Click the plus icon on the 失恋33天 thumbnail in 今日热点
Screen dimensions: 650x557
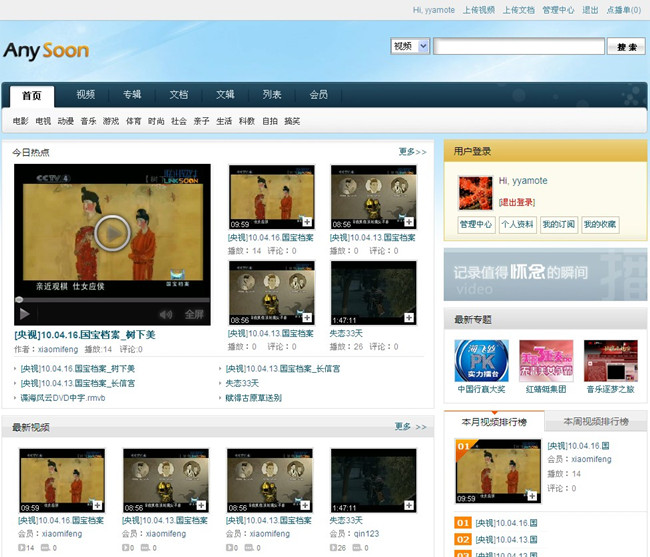pos(409,317)
